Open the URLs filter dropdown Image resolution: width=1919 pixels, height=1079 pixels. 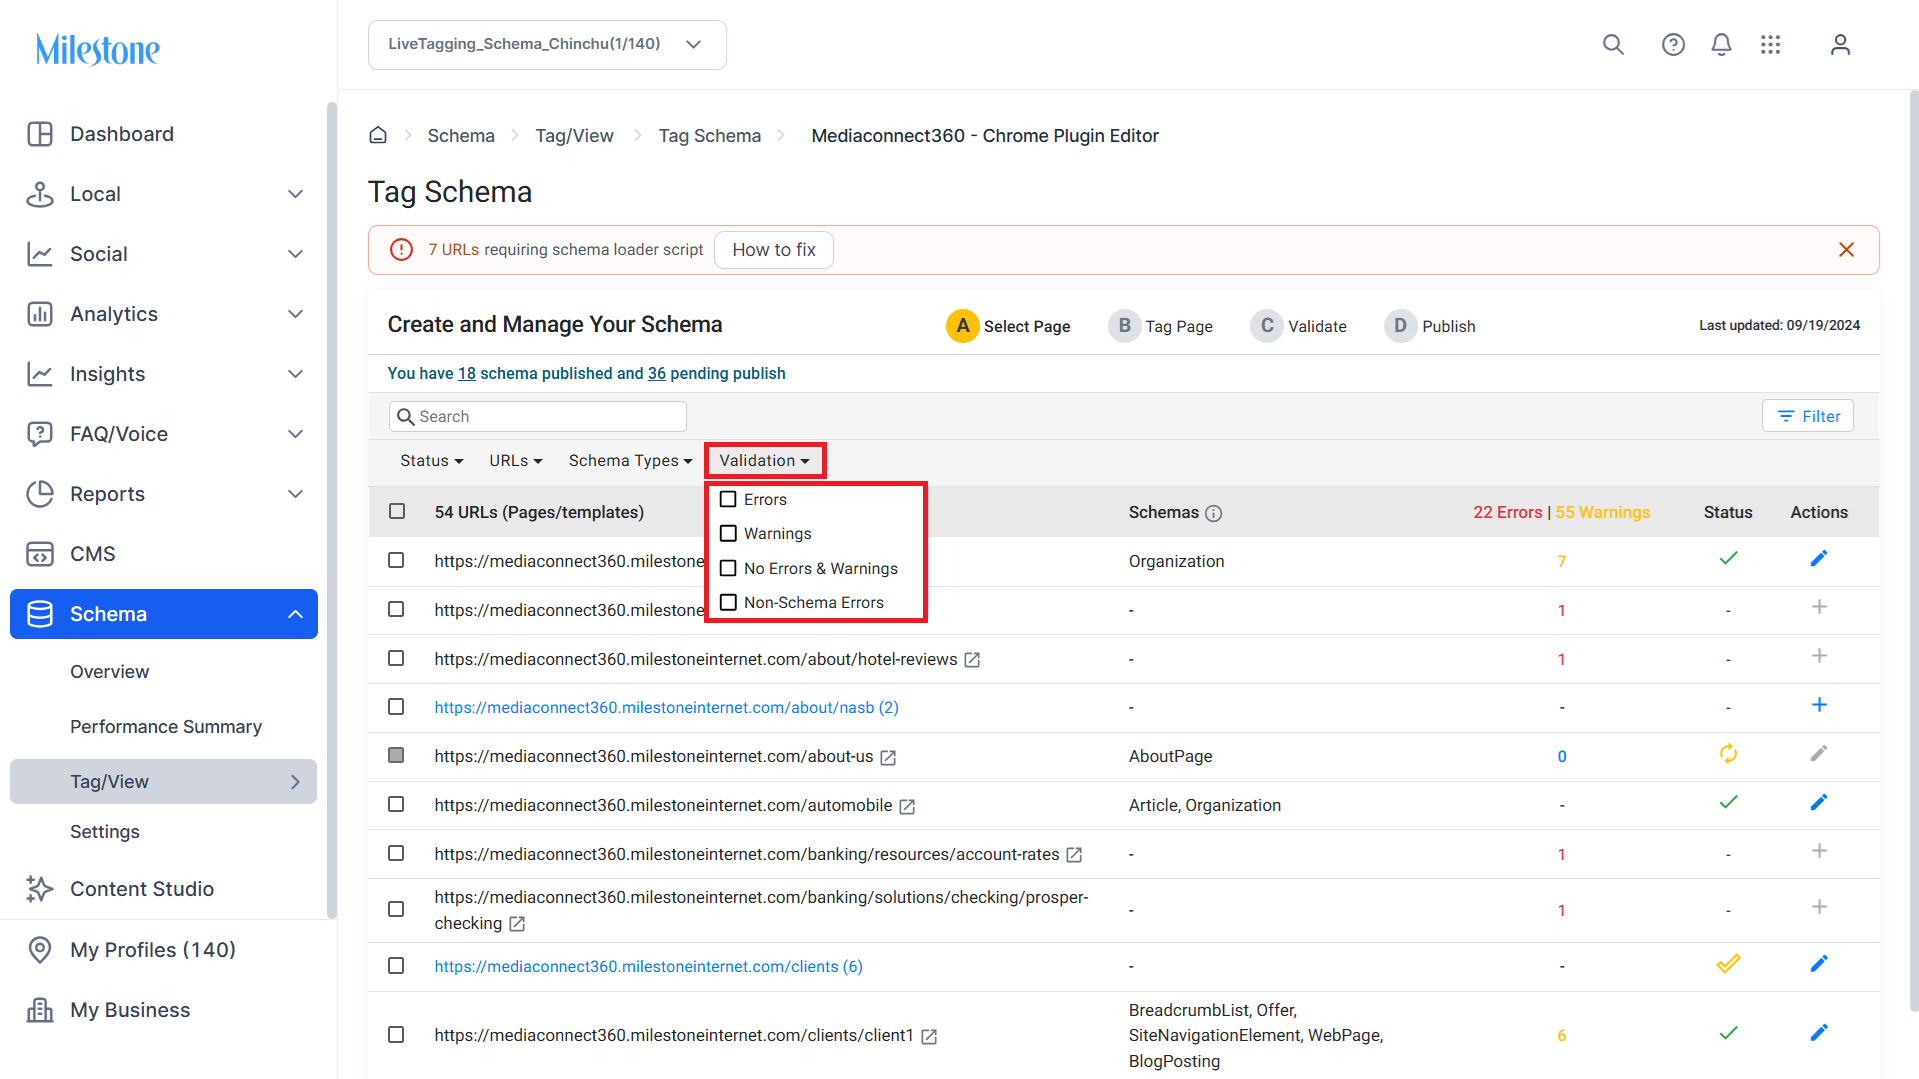[516, 461]
